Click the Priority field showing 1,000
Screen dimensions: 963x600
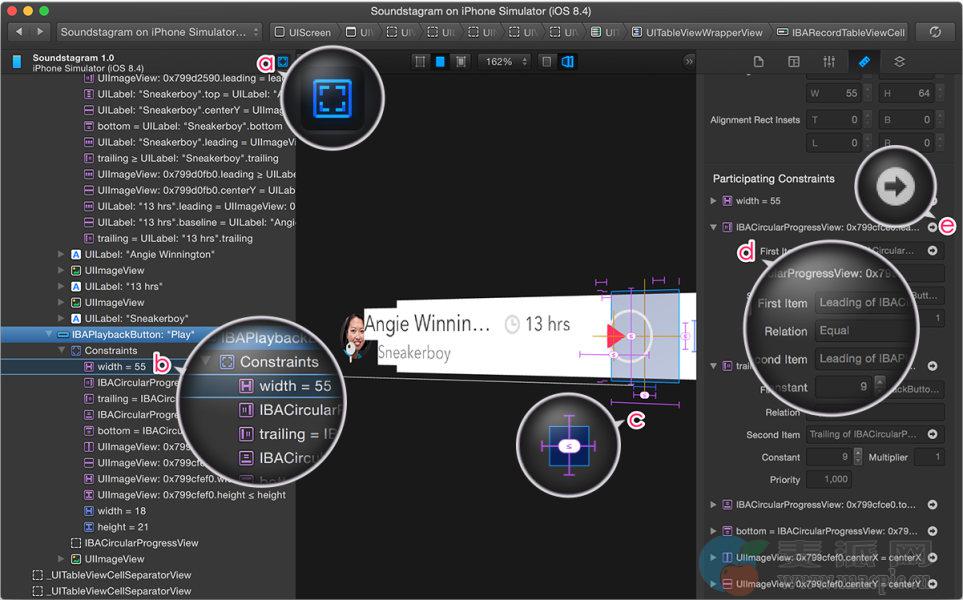point(835,479)
